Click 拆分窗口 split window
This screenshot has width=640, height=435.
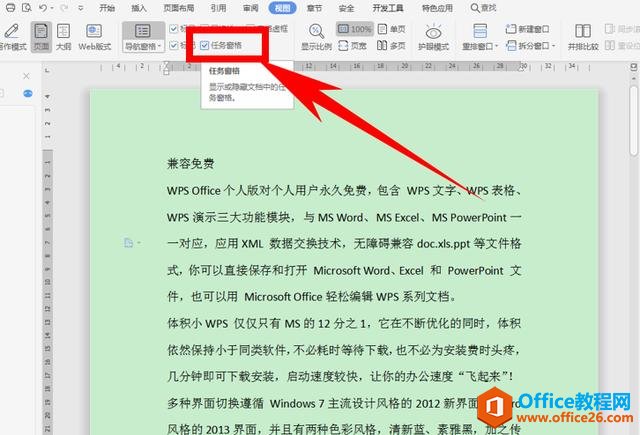tap(527, 46)
